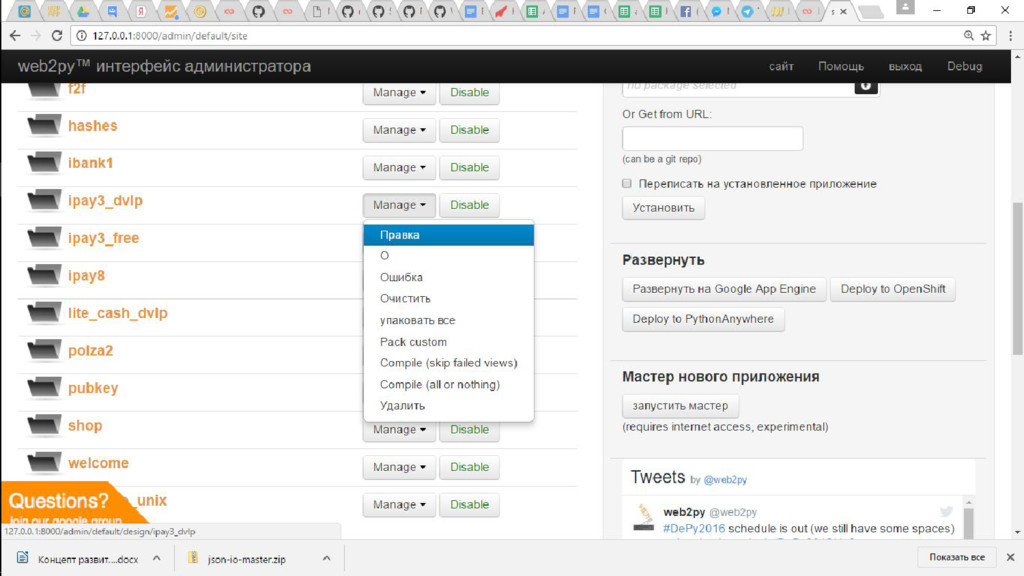This screenshot has width=1024, height=576.
Task: Open the Помощь navigation link
Action: (841, 67)
